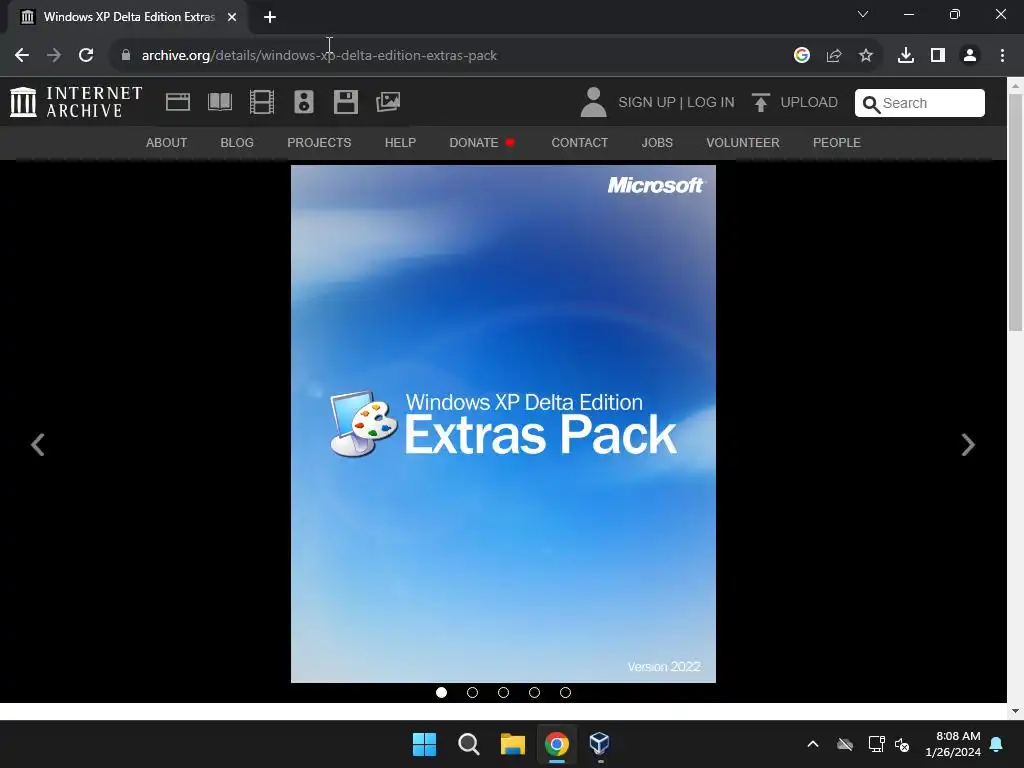Open Chrome profile icon
The image size is (1024, 768).
point(970,56)
